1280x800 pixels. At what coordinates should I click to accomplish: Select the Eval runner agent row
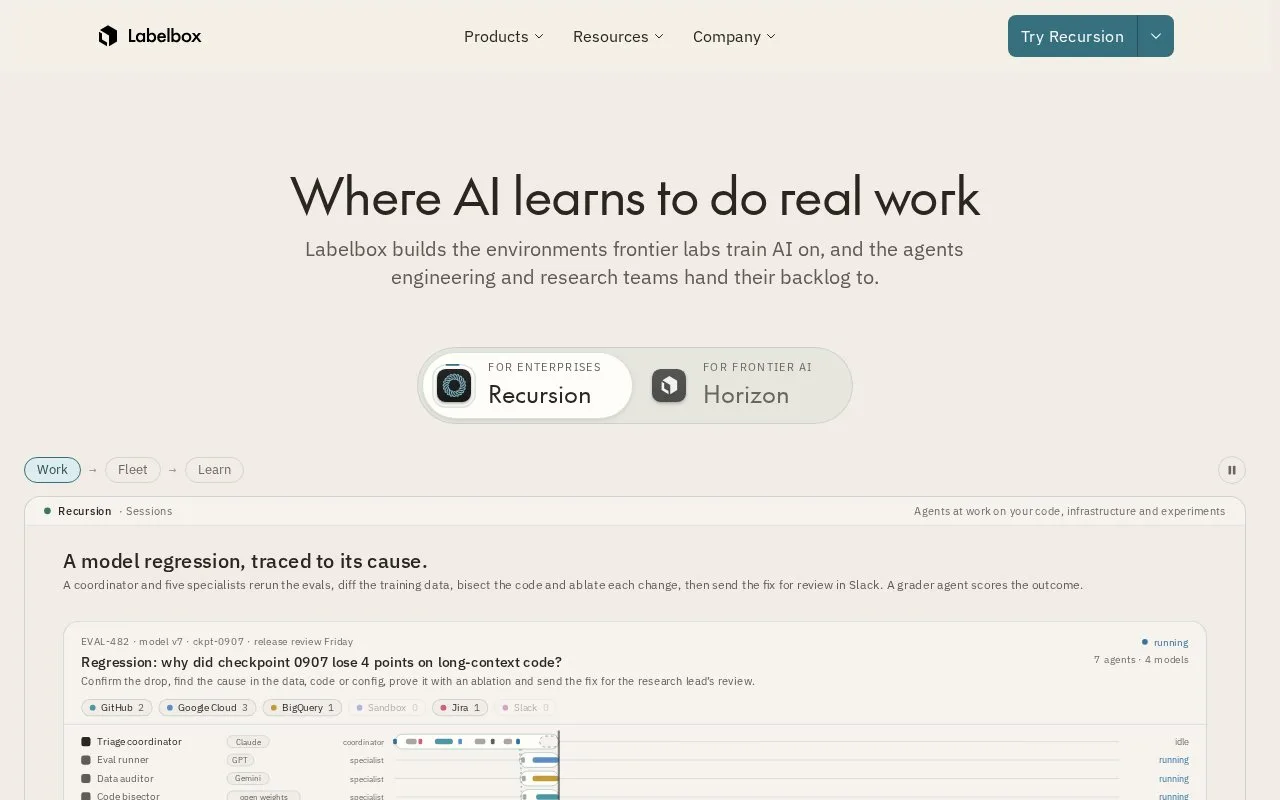pos(635,760)
